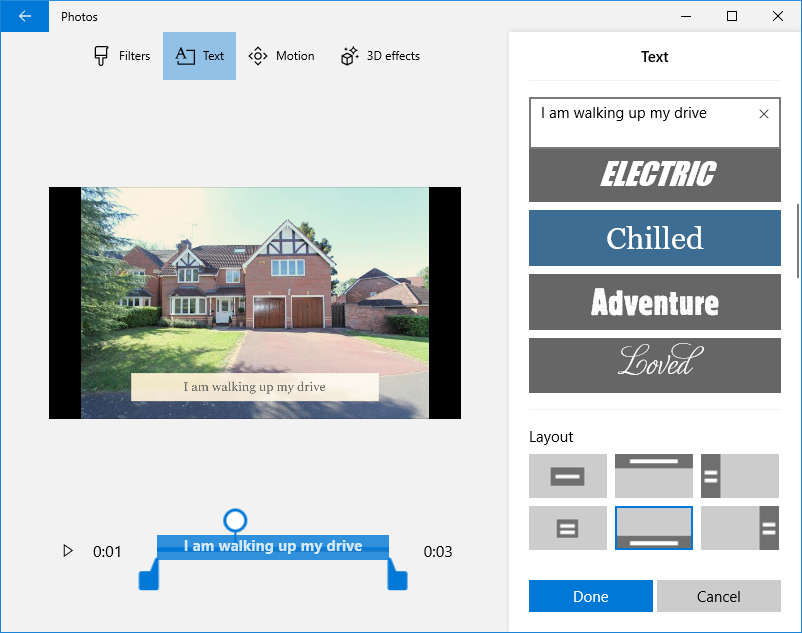Open the Filters tab
Image resolution: width=802 pixels, height=633 pixels.
122,56
